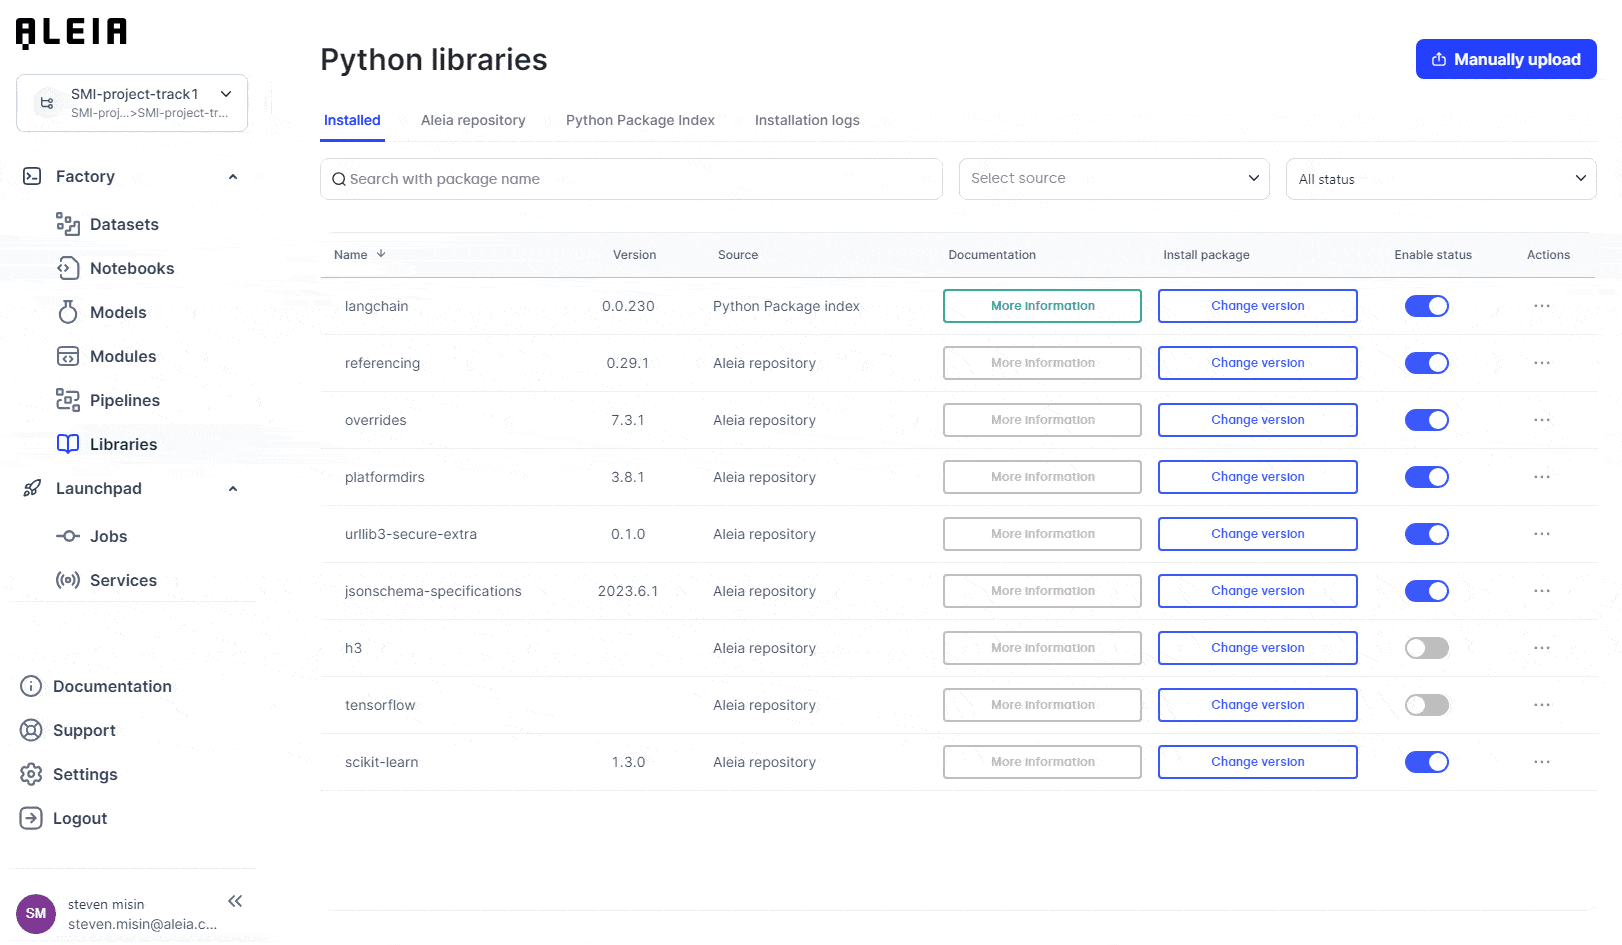Screen dimensions: 1622x945
Task: Open Datasets from the sidebar icon
Action: 67,224
